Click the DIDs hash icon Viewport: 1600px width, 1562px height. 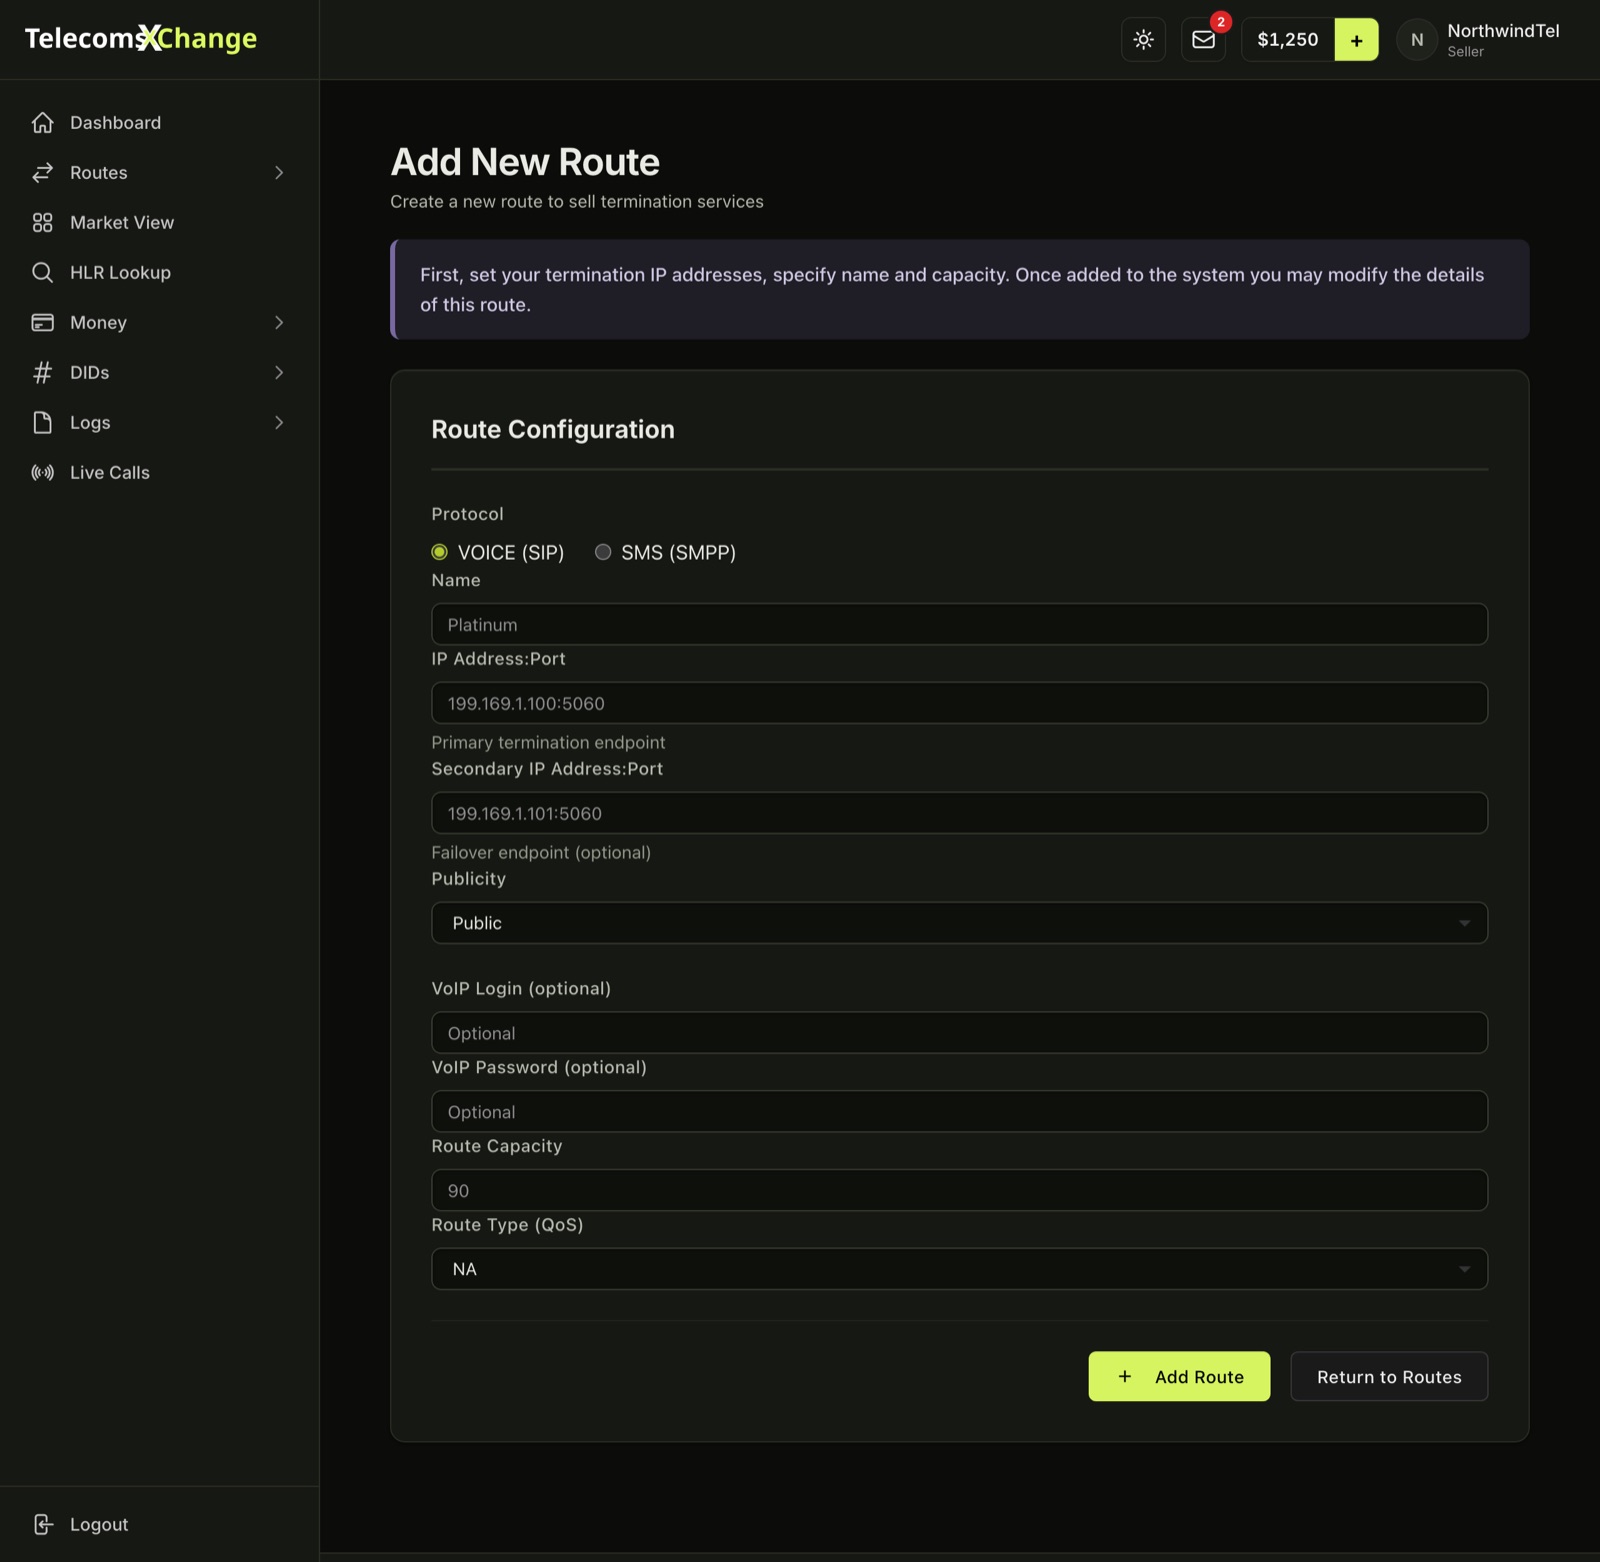[42, 372]
